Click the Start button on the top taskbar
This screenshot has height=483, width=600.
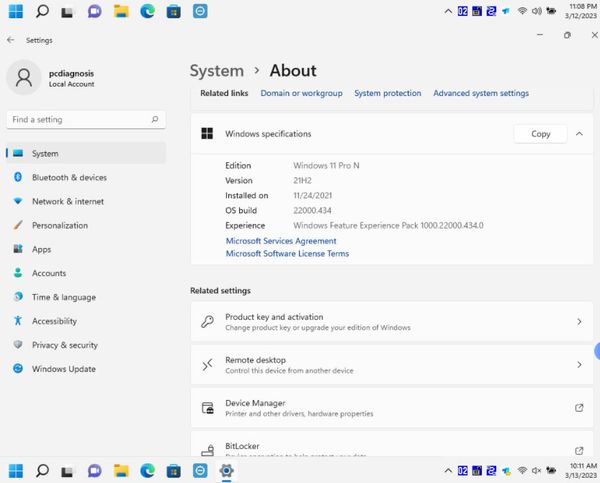point(16,11)
